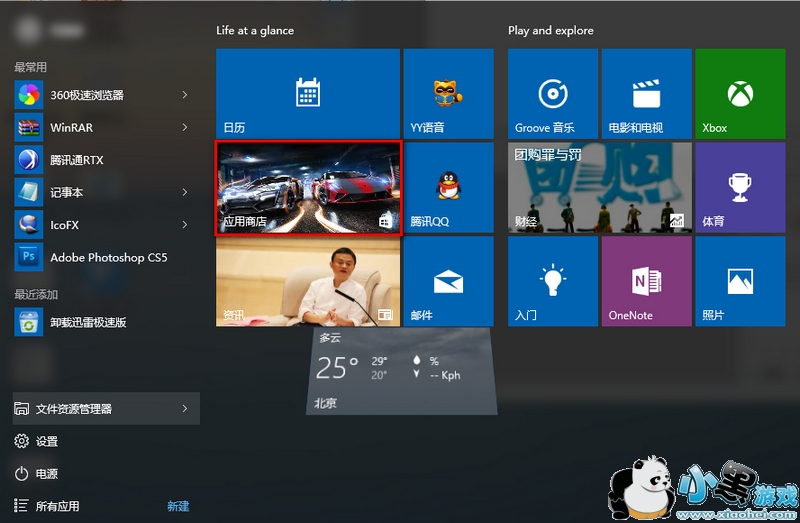The height and width of the screenshot is (523, 800).
Task: Launch Adobe Photoshop CS5 from the list
Action: point(108,257)
